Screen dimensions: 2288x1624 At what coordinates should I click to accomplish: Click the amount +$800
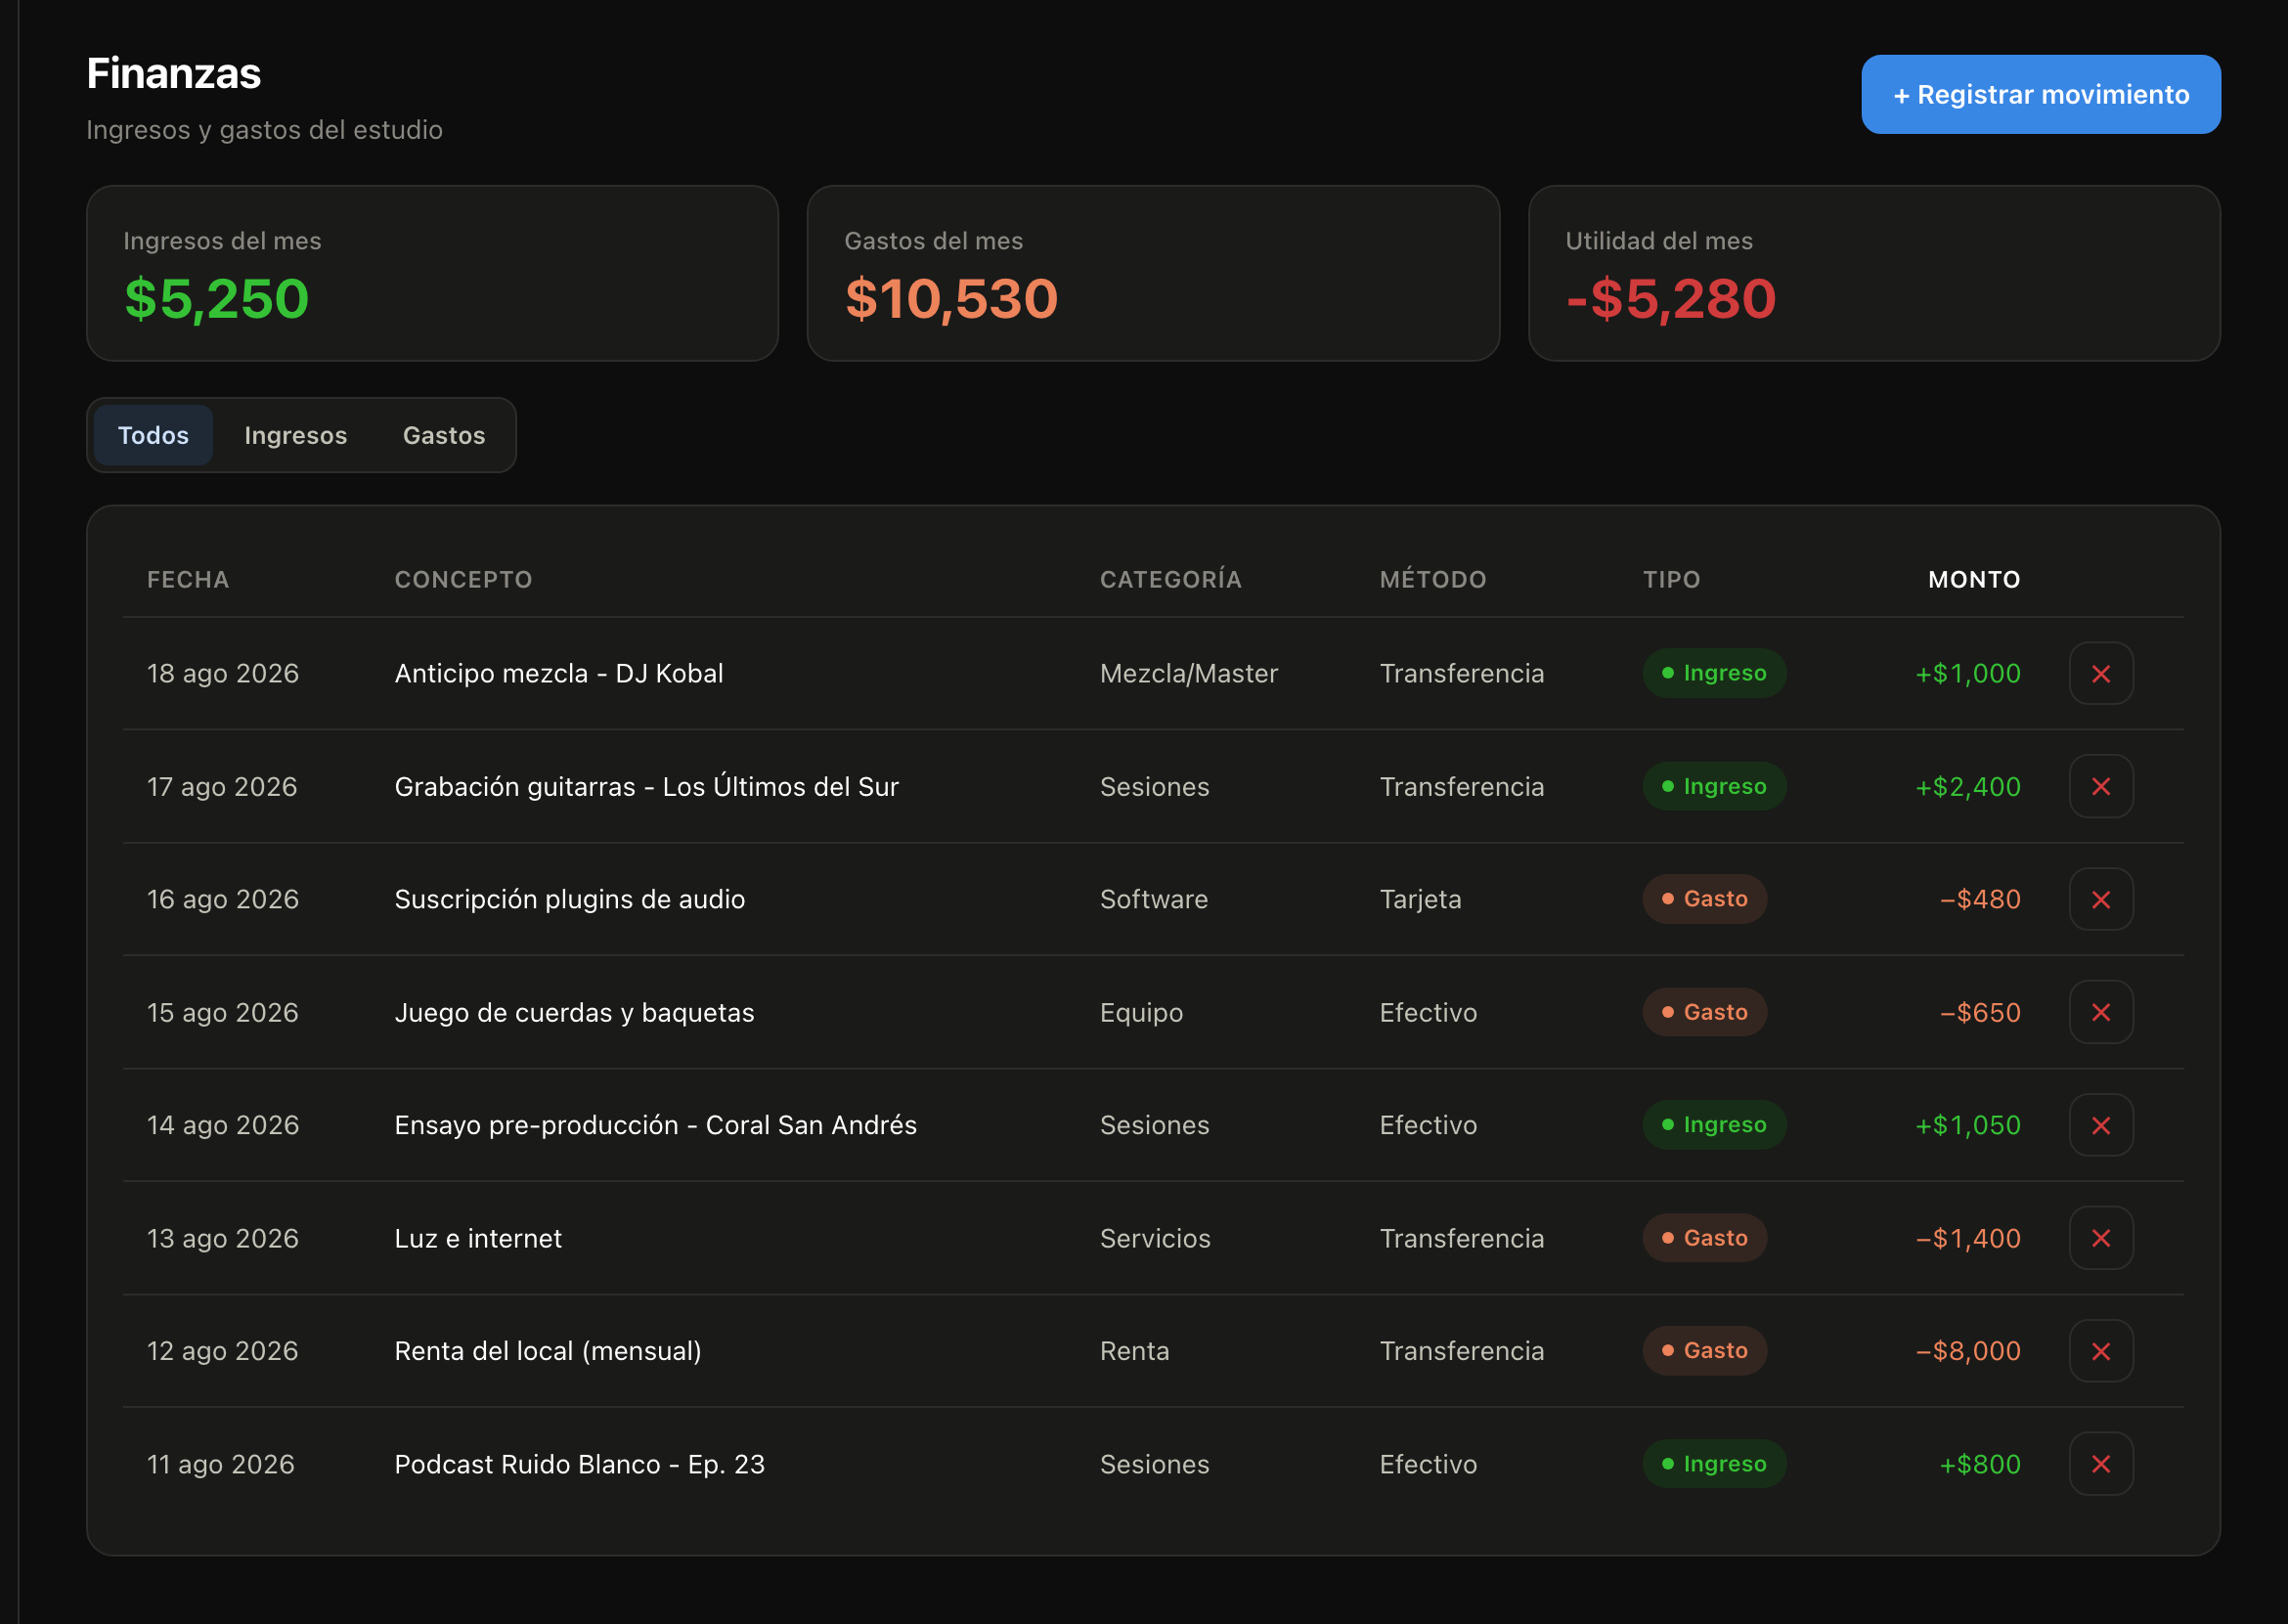pos(1979,1464)
